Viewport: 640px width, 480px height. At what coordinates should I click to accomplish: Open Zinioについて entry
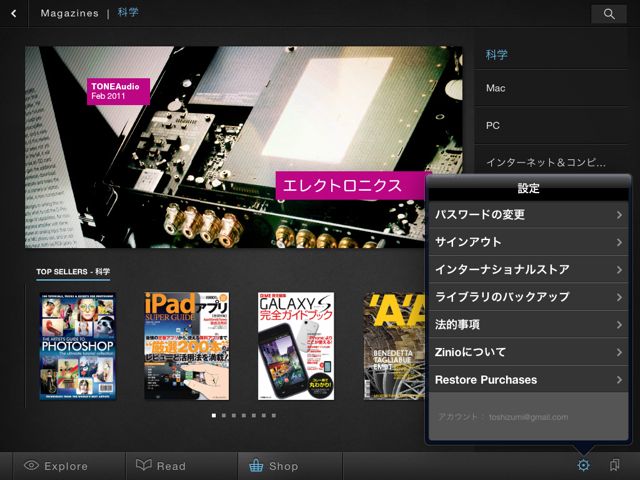[x=528, y=352]
